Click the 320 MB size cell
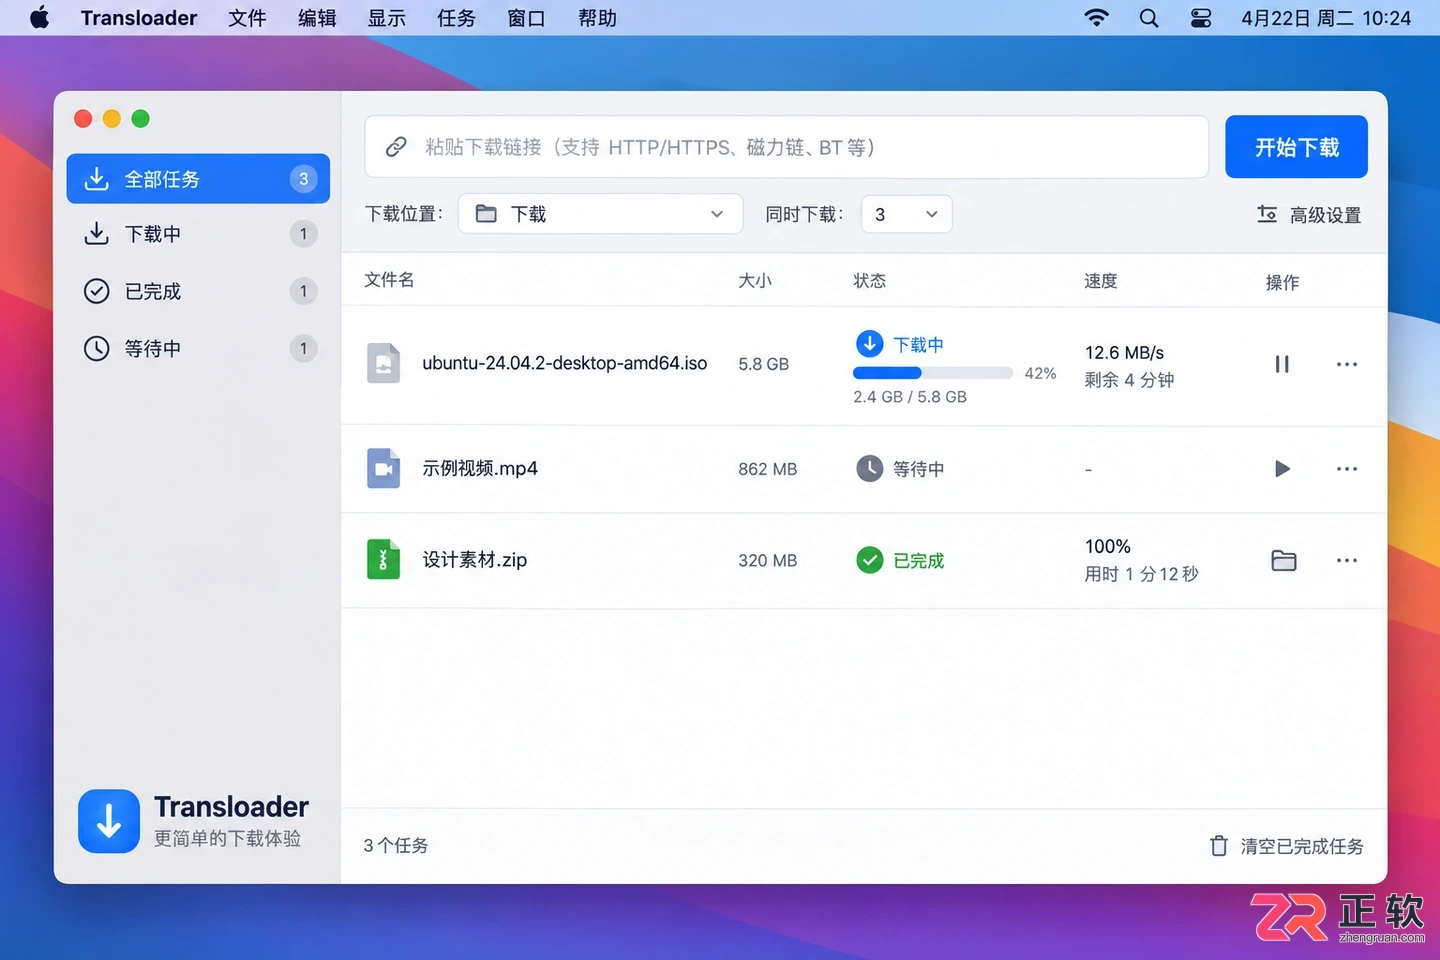 (768, 561)
